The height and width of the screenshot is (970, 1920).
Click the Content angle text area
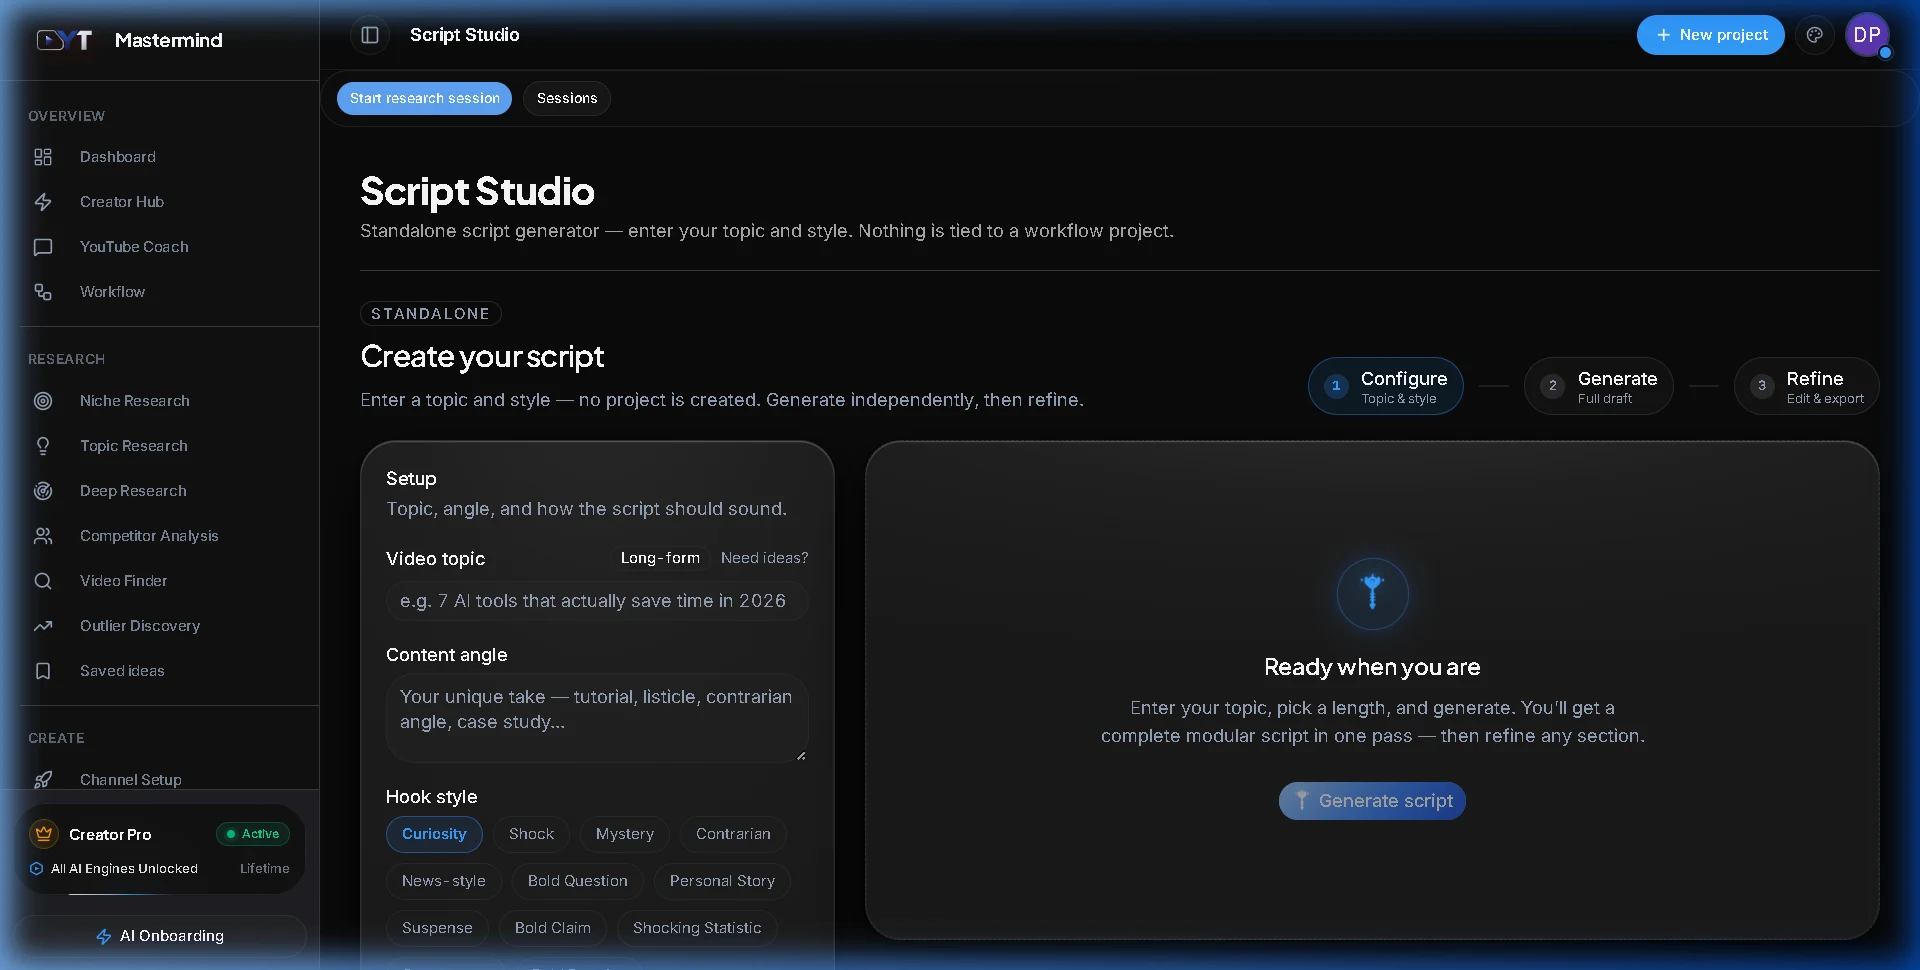click(x=597, y=718)
